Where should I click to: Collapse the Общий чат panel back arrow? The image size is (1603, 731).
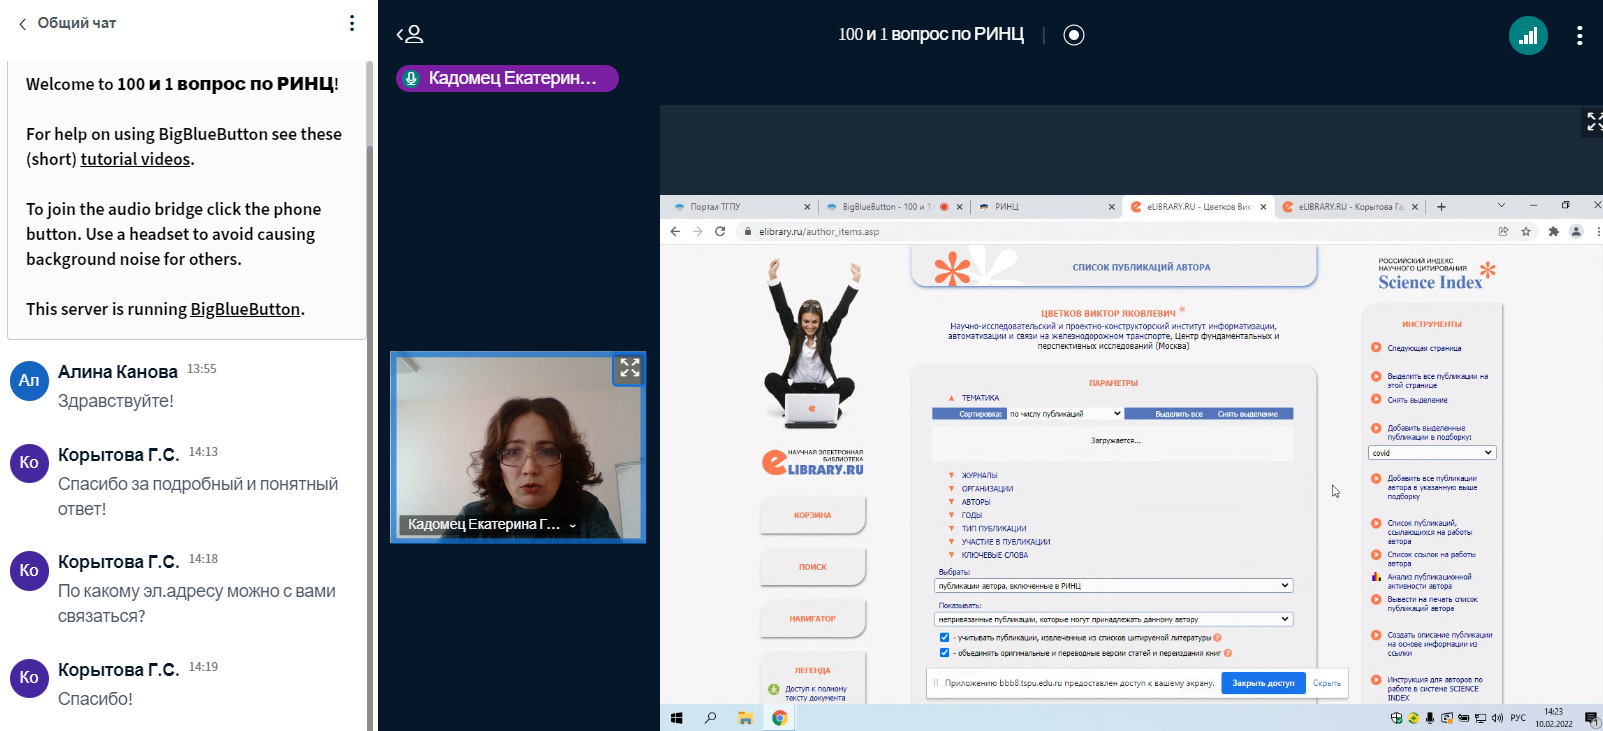click(22, 23)
